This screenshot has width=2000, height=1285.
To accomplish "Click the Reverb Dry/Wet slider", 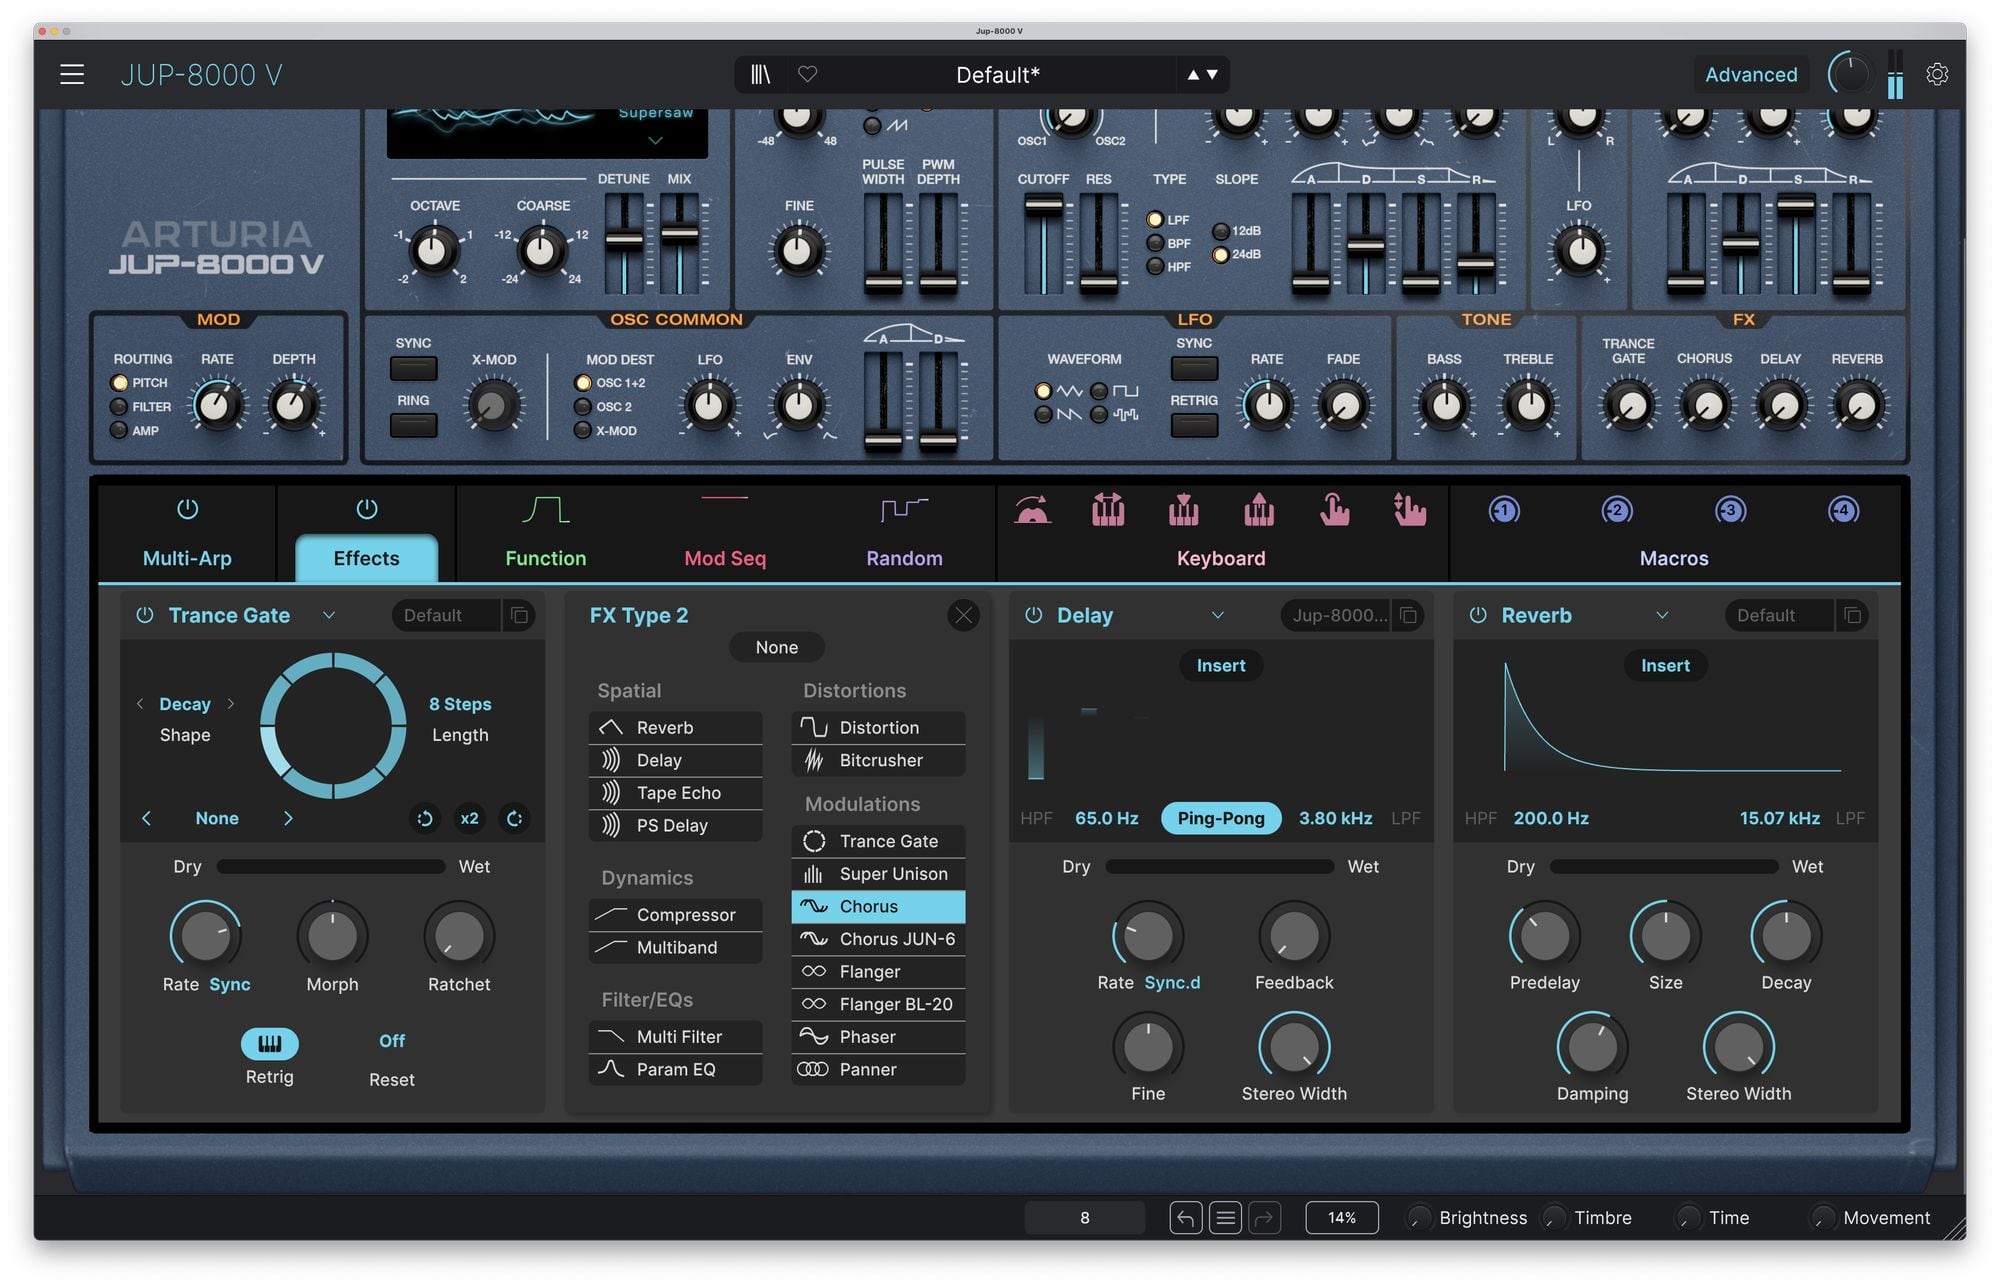I will click(1663, 866).
